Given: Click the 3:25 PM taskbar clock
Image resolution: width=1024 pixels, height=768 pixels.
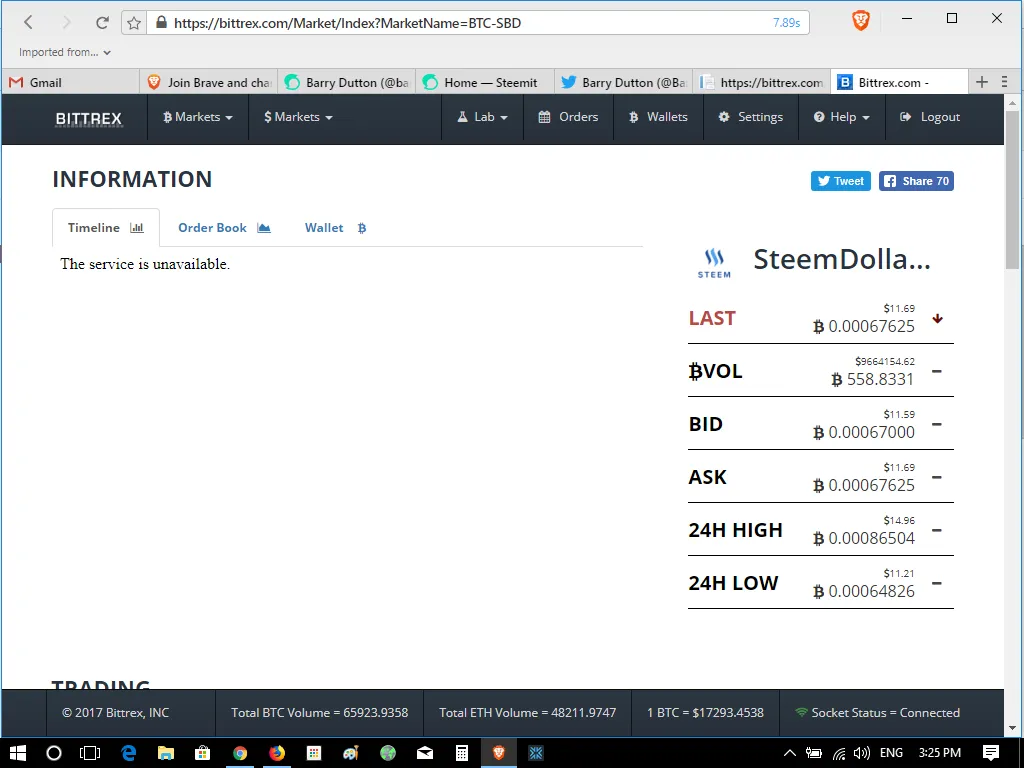Looking at the screenshot, I should [940, 753].
